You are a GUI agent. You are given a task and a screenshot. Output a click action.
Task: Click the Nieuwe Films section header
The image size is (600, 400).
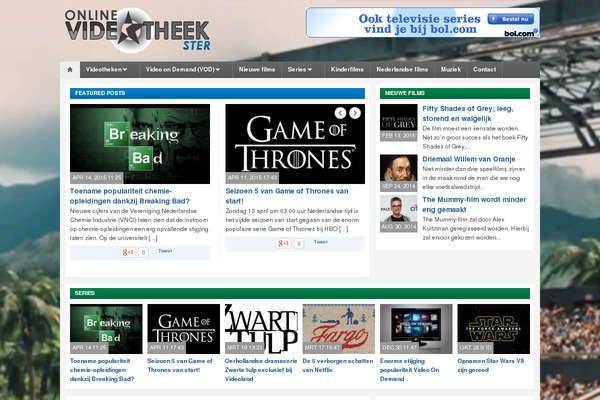pyautogui.click(x=455, y=93)
